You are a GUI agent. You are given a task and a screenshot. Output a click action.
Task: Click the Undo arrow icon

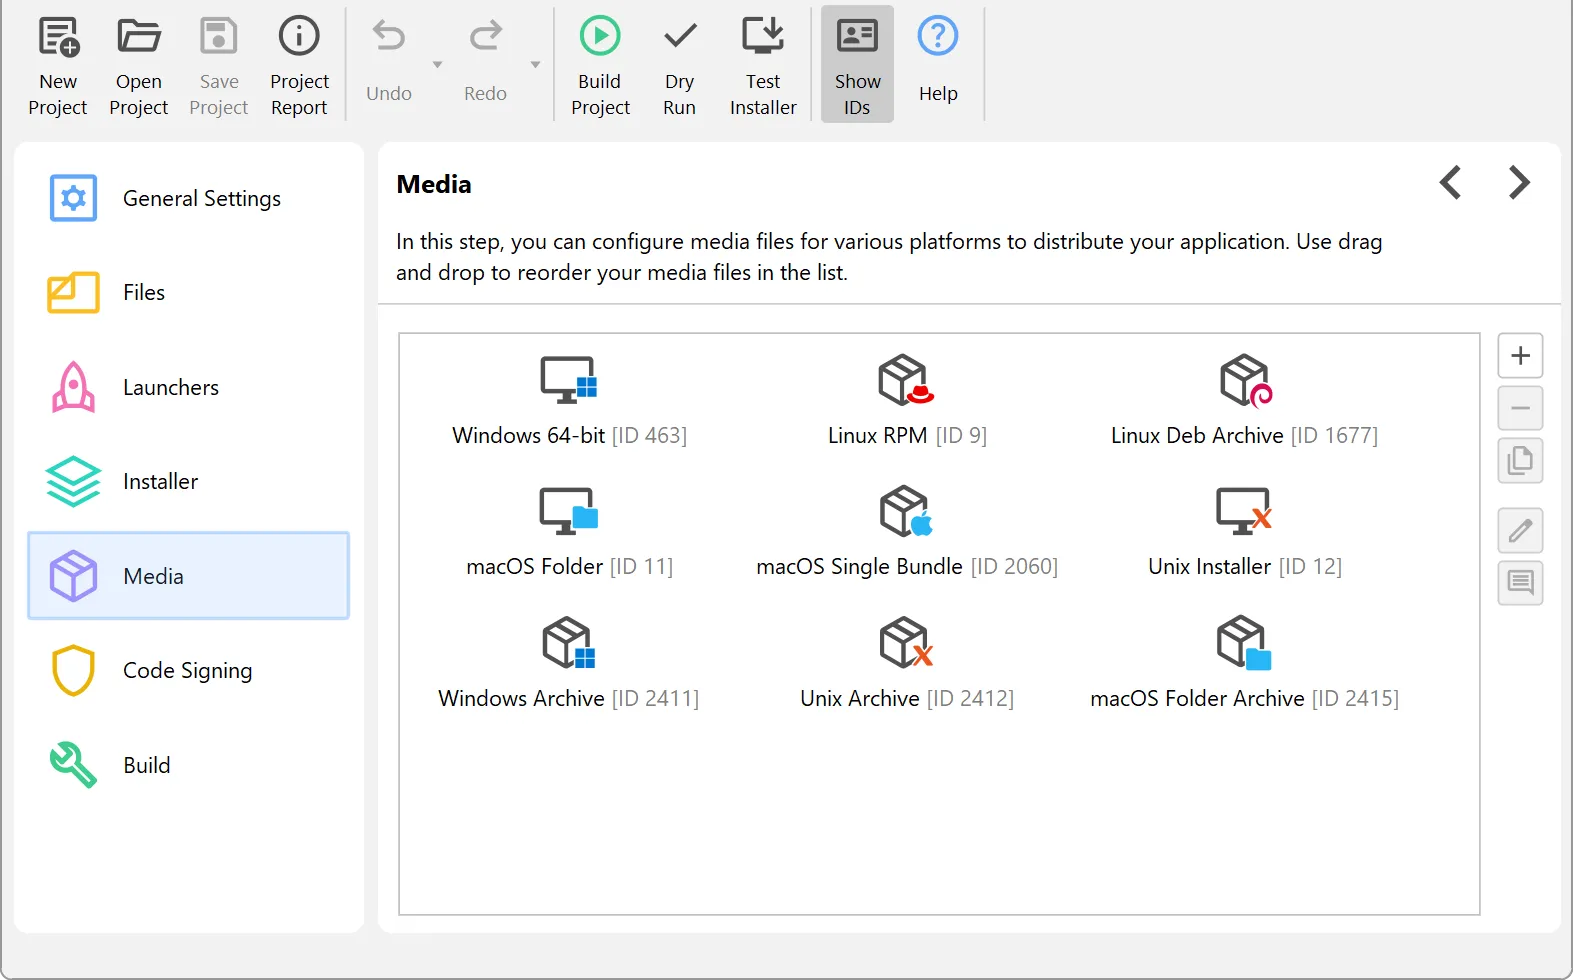point(389,37)
